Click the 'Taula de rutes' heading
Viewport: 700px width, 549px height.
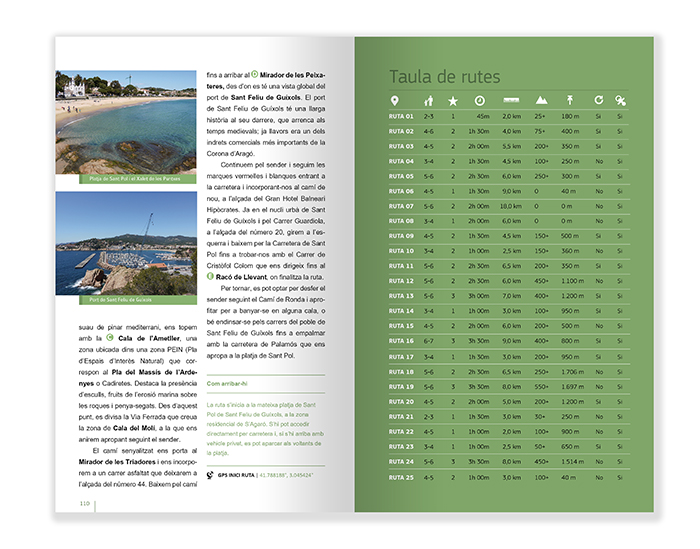[x=445, y=77]
